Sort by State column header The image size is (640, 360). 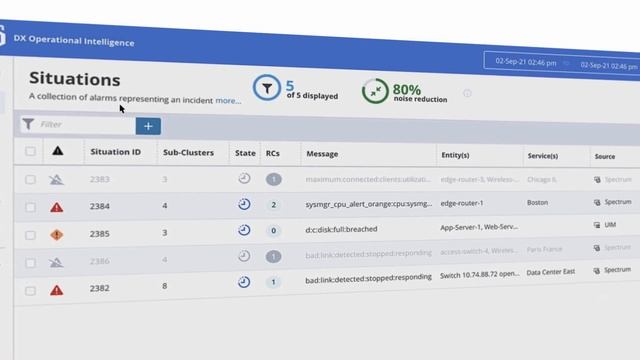[245, 153]
